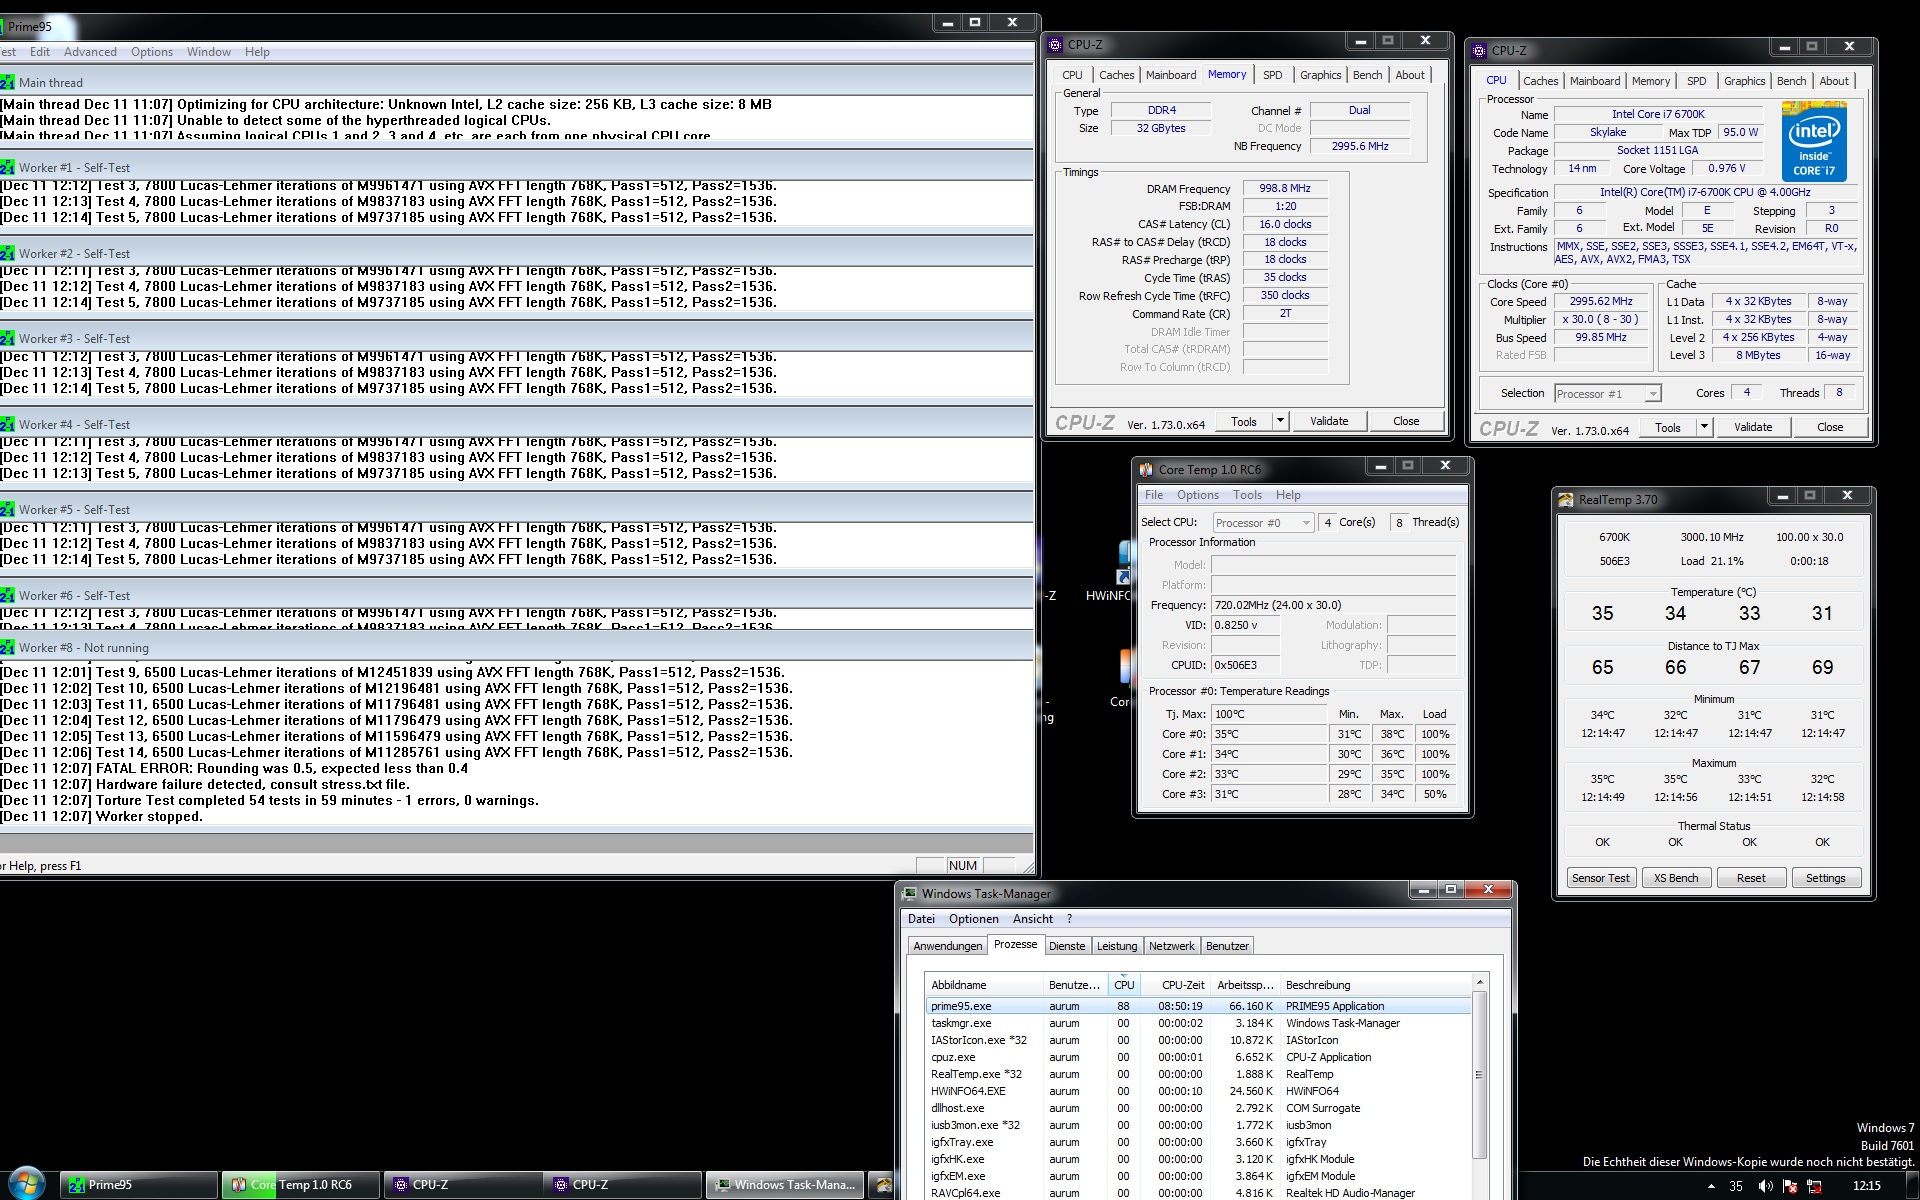Screen dimensions: 1920x1200
Task: Activate the Windows Task-Manager taskbar button
Action: point(785,1185)
